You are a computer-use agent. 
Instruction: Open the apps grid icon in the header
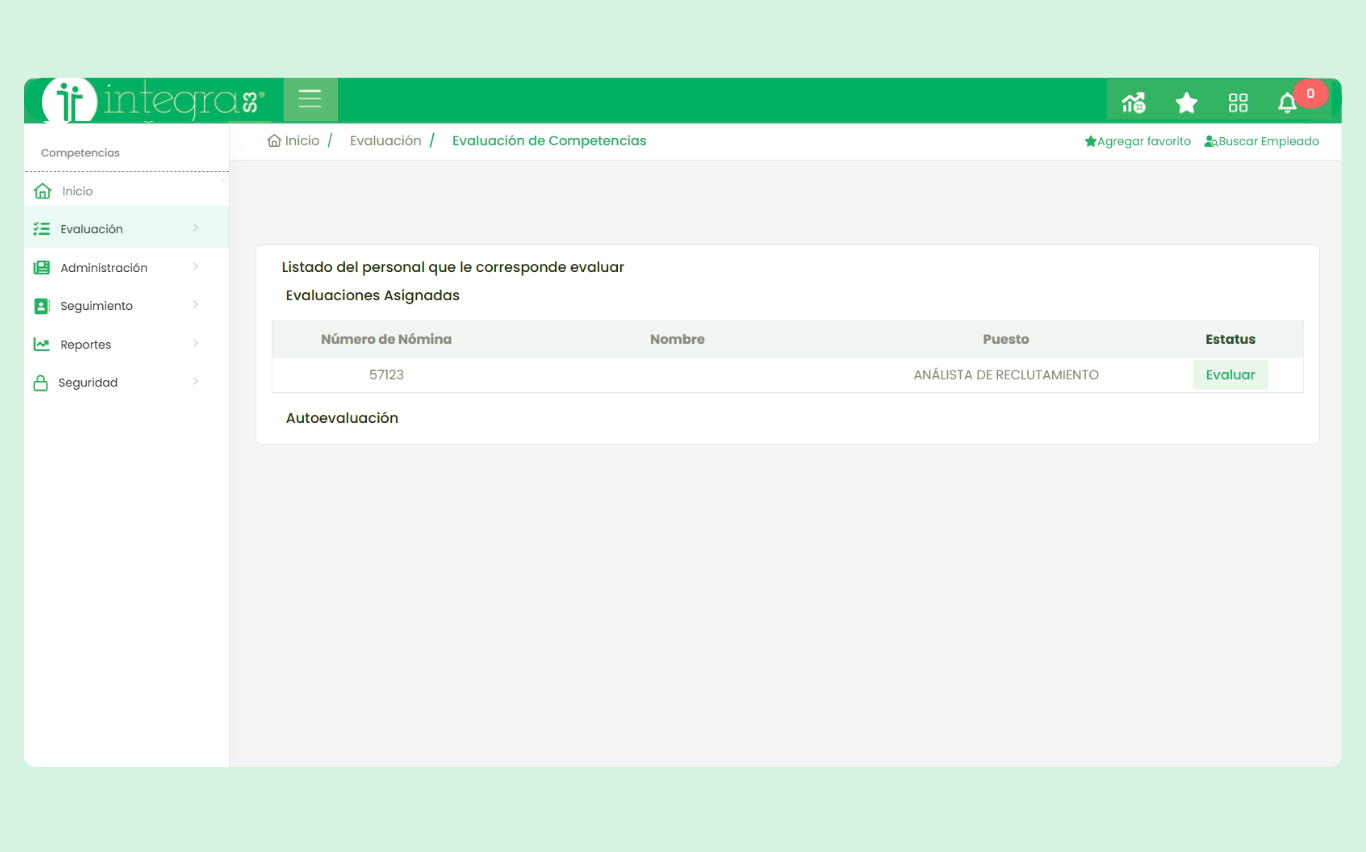tap(1238, 102)
